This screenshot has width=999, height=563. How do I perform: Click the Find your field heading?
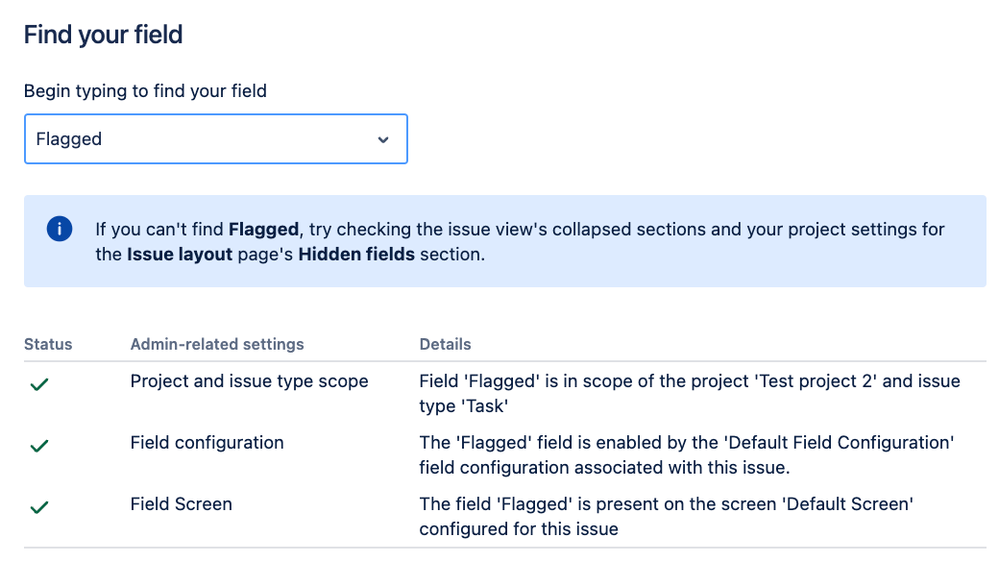103,34
